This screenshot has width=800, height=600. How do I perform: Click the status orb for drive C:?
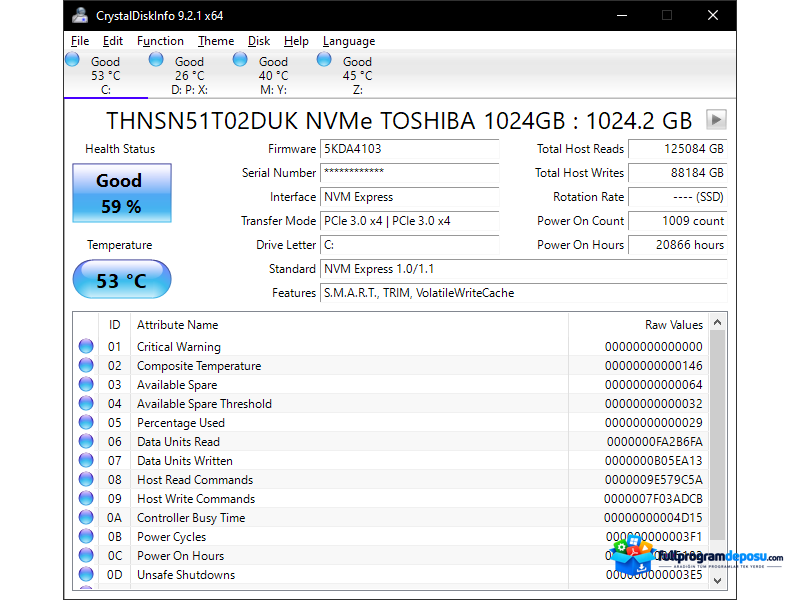(x=72, y=59)
